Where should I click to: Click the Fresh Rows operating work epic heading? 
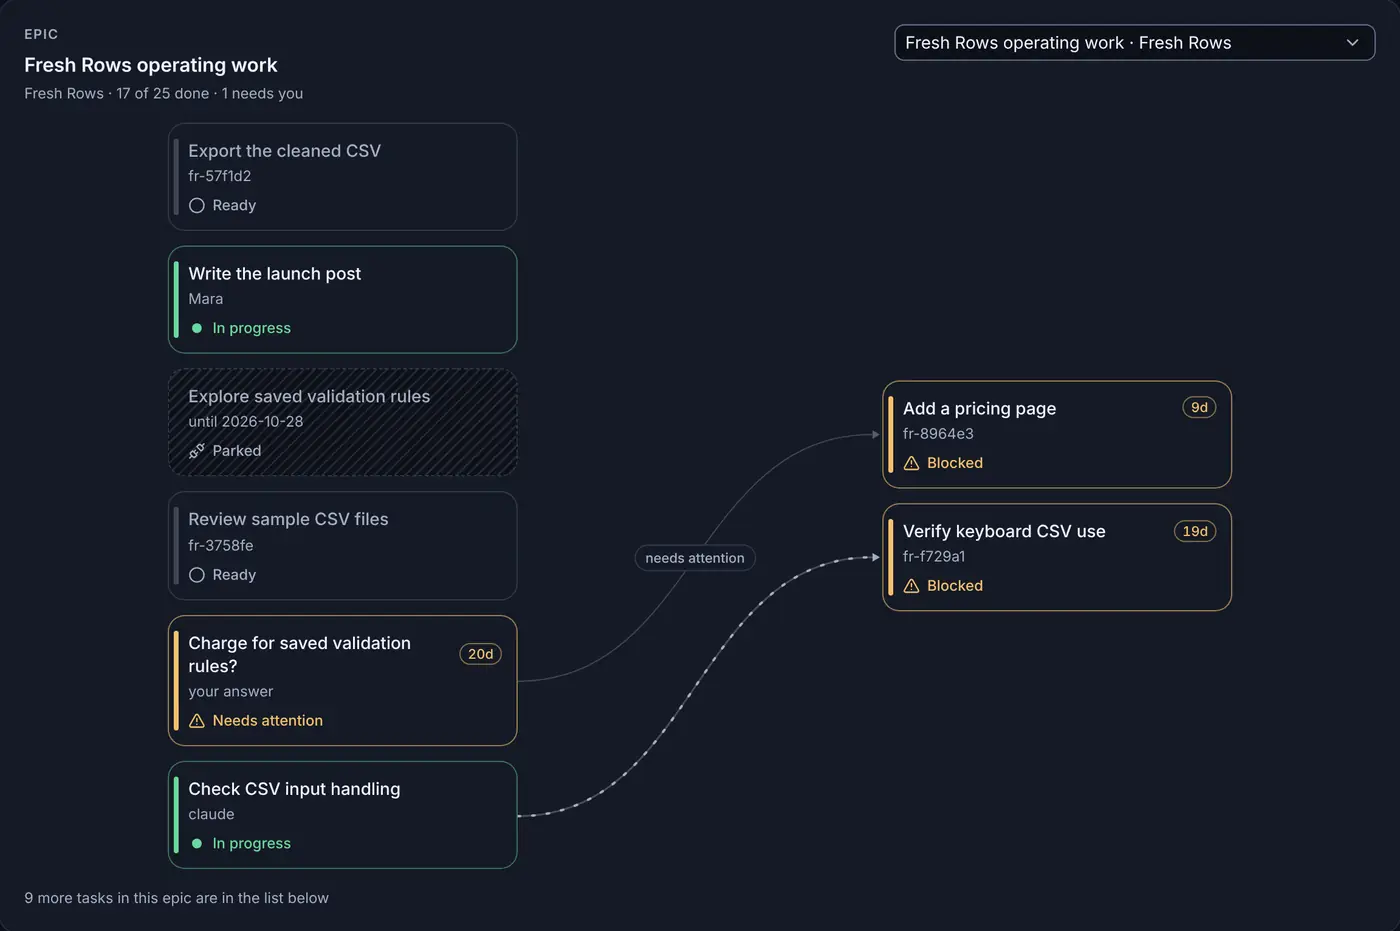pyautogui.click(x=151, y=65)
